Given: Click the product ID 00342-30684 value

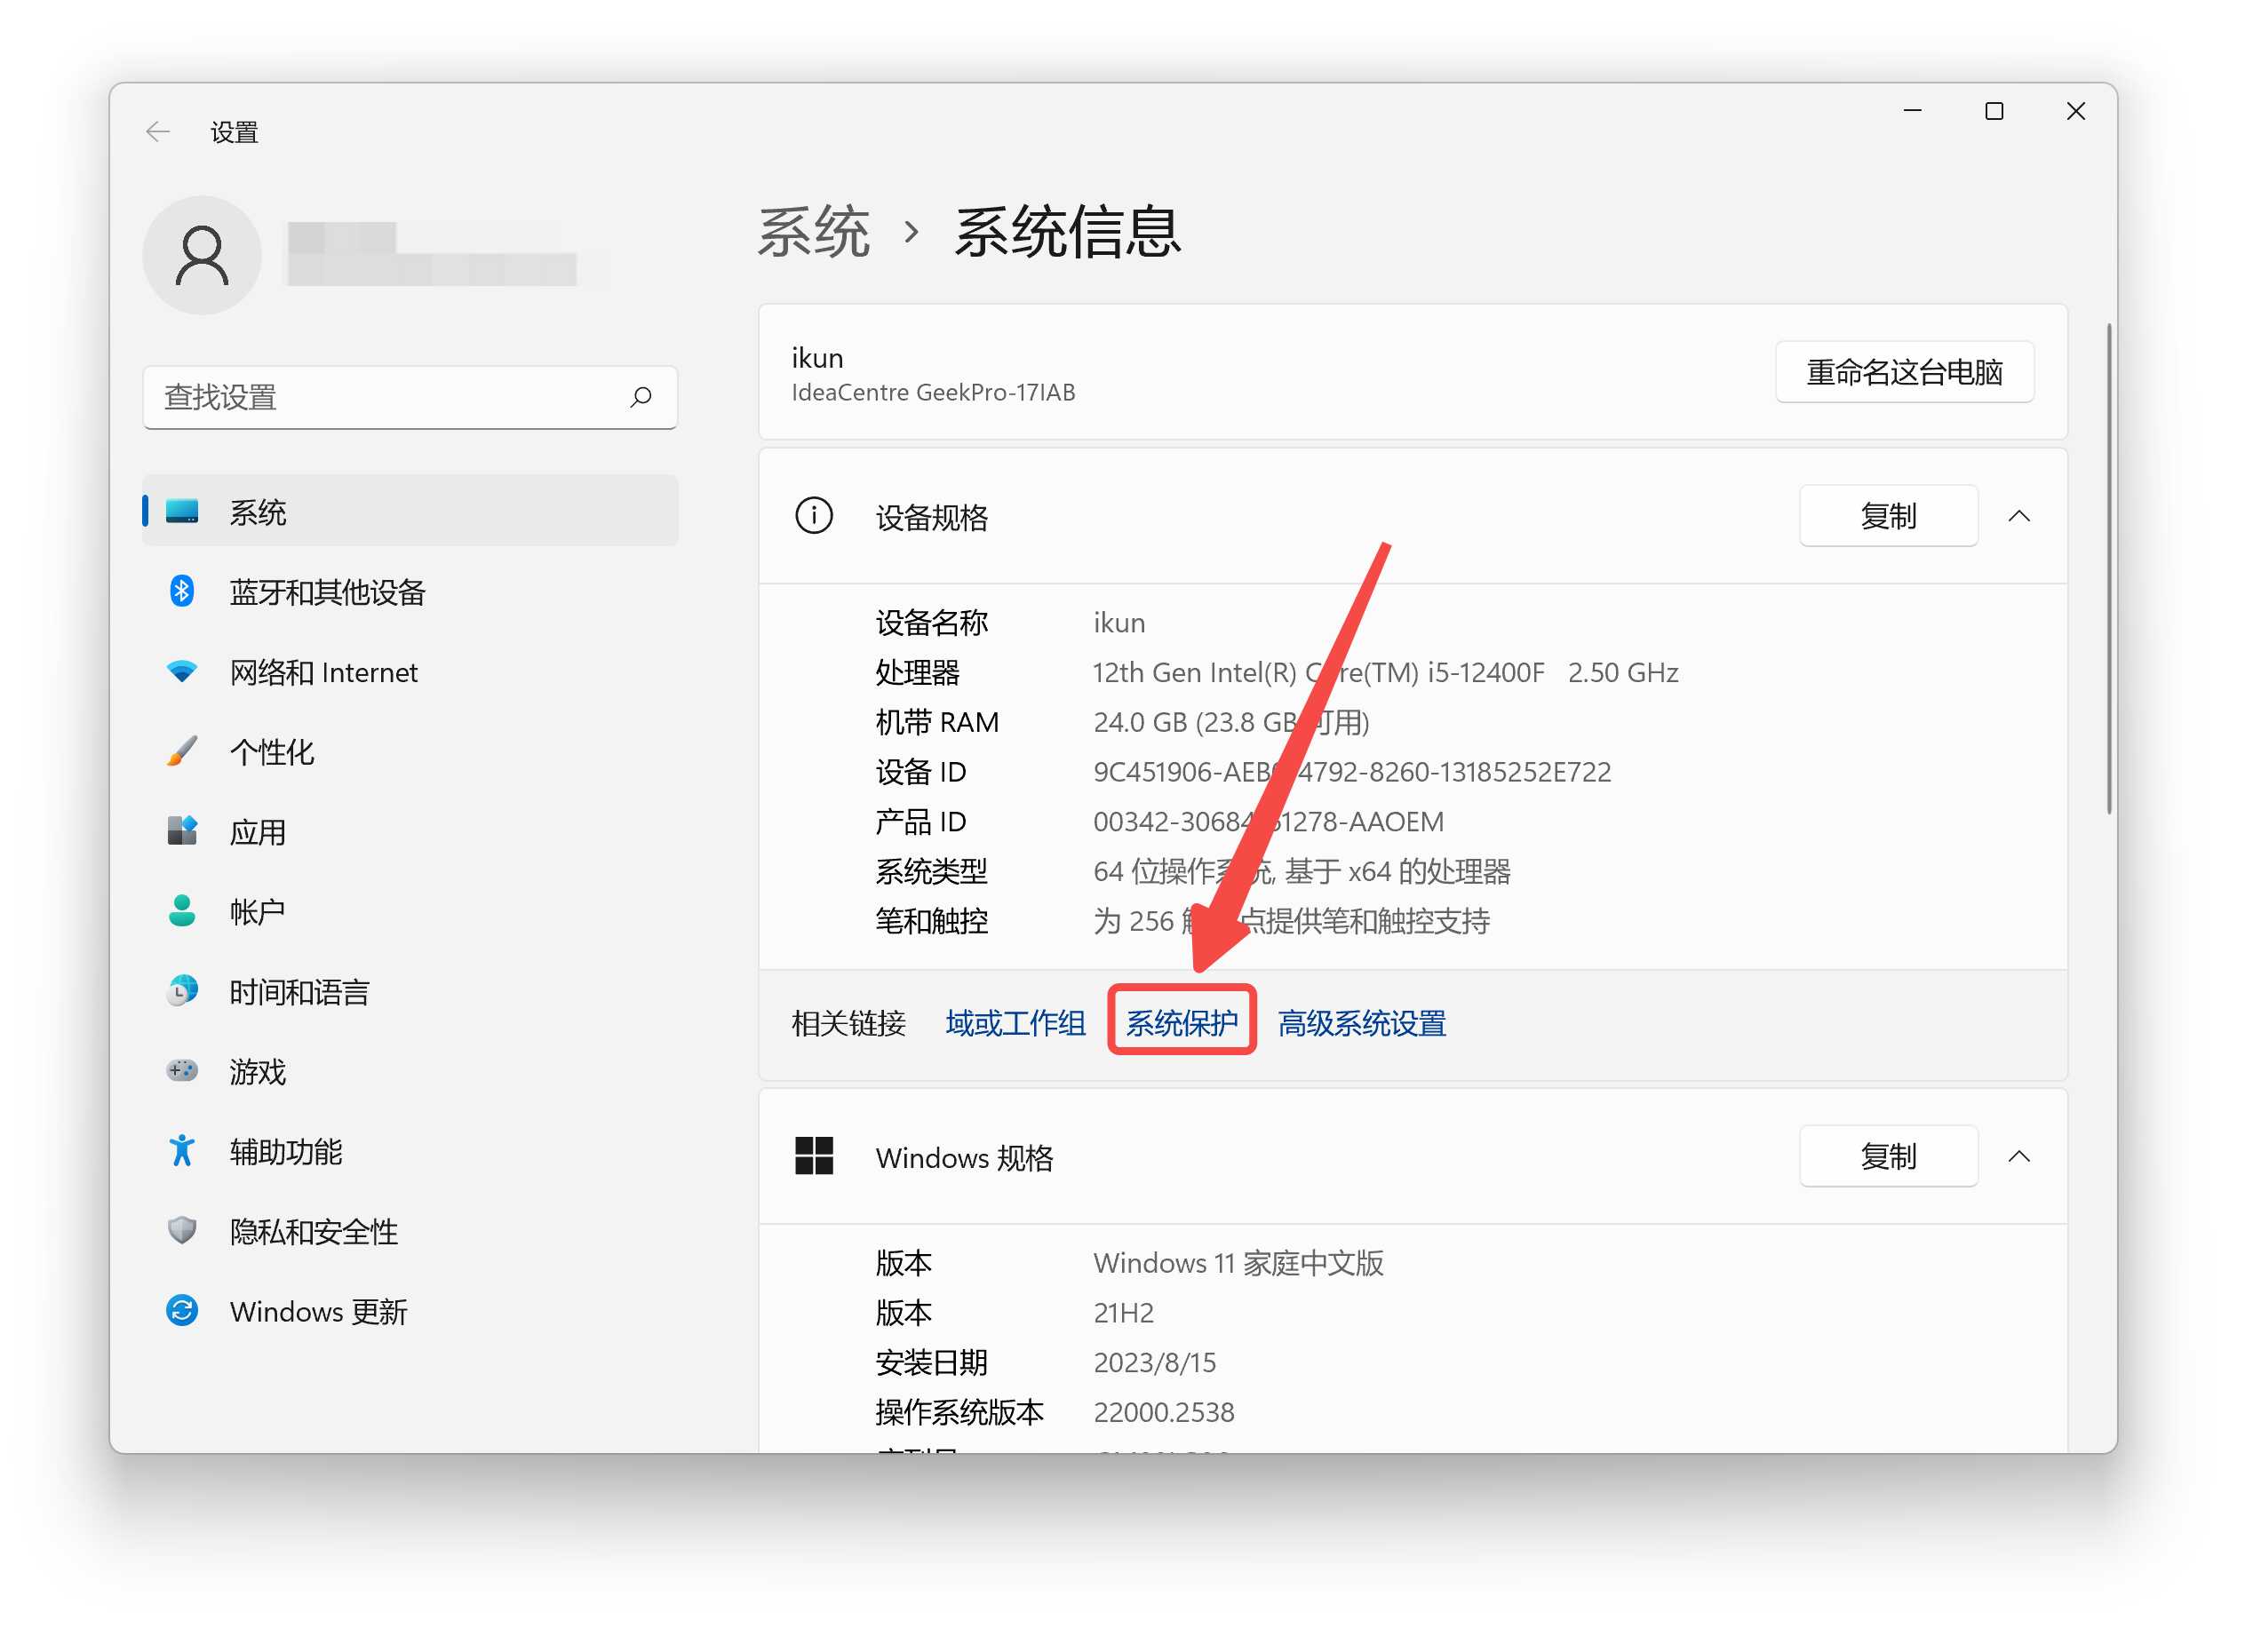Looking at the screenshot, I should tap(1268, 822).
